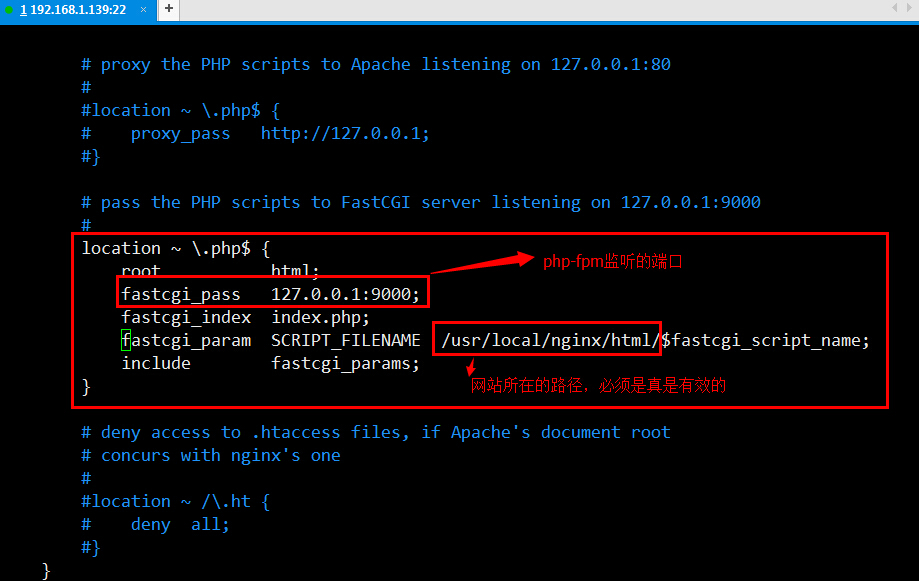The width and height of the screenshot is (919, 581).
Task: Click the http://127.0.0.1 proxy_pass URL
Action: coord(344,133)
